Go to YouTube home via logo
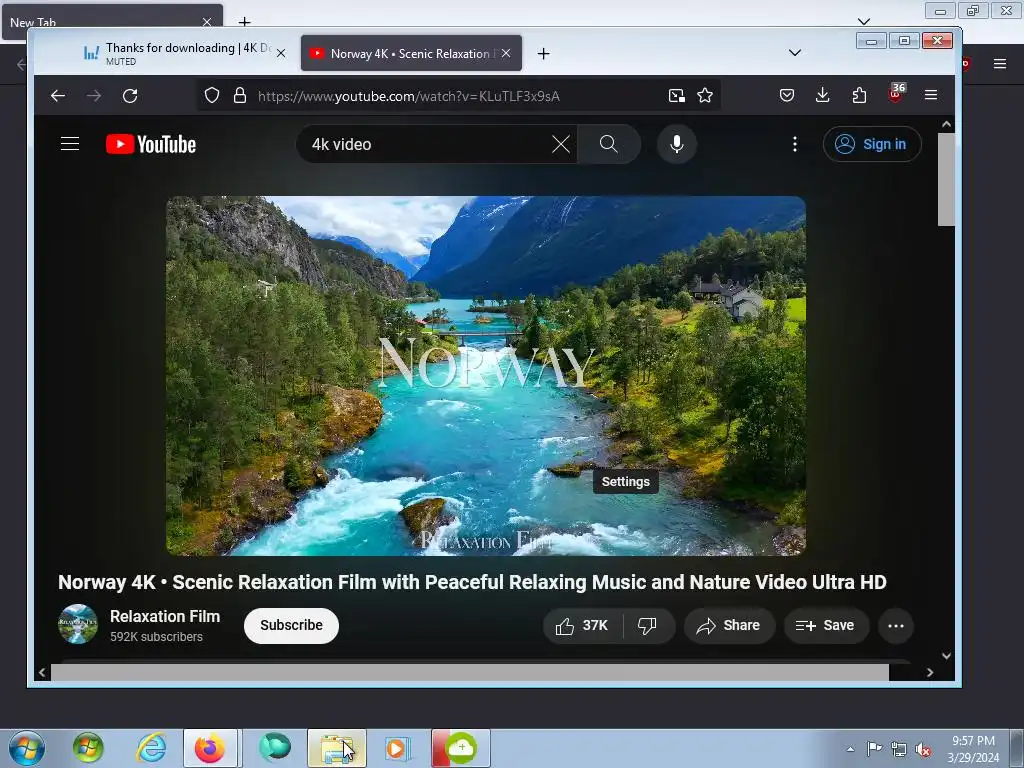Viewport: 1024px width, 768px height. point(151,144)
